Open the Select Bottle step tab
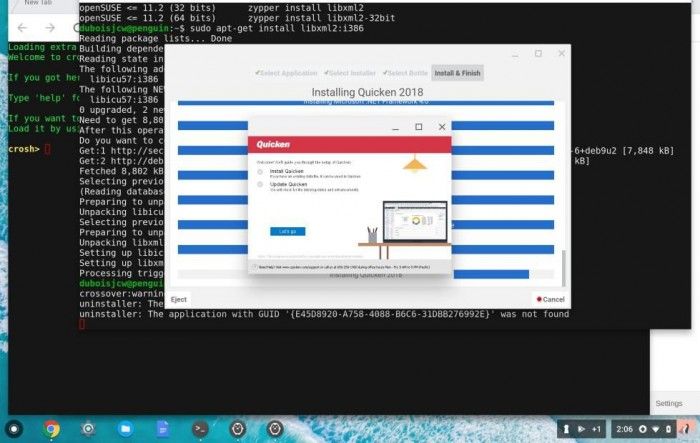The width and height of the screenshot is (700, 443). [x=403, y=74]
